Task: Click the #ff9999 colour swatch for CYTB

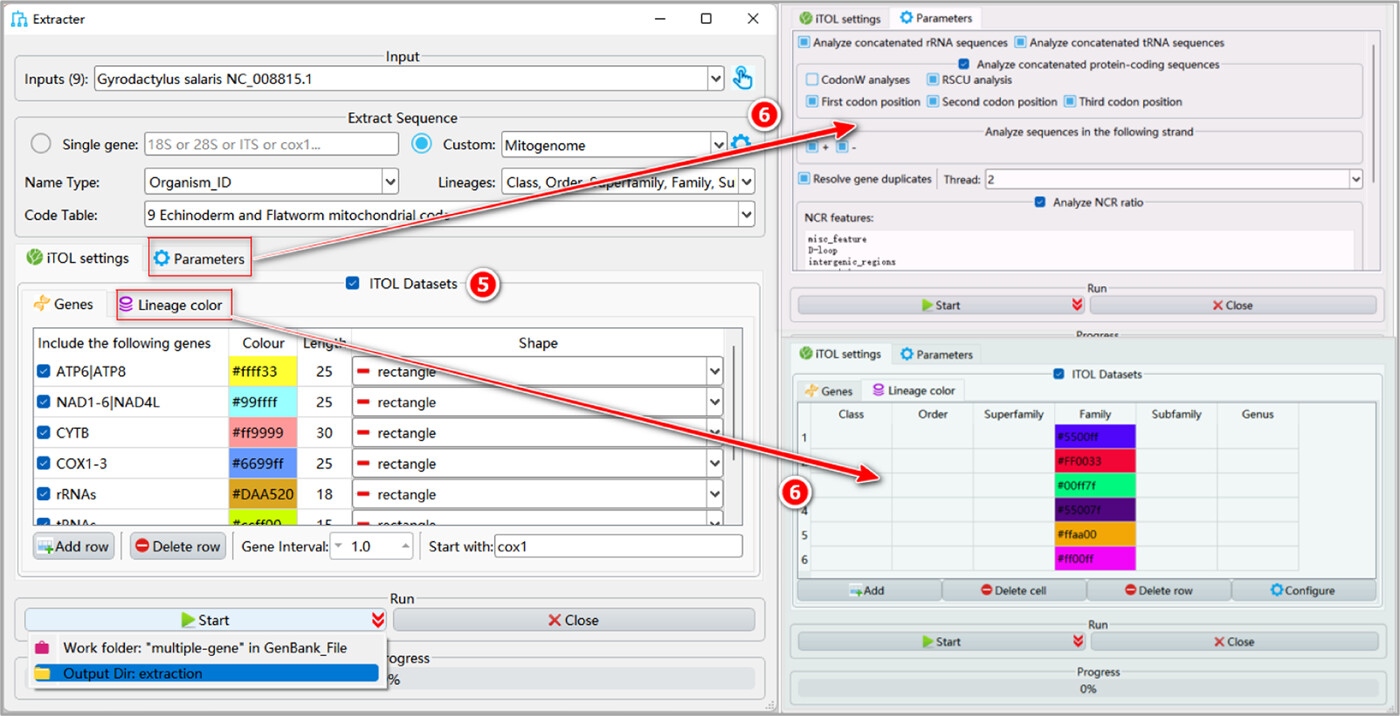Action: (x=264, y=433)
